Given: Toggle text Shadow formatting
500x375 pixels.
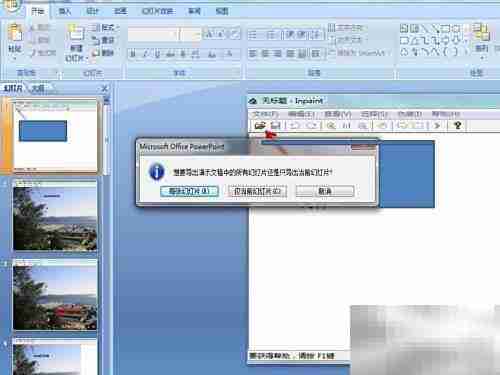Looking at the screenshot, I should point(183,54).
